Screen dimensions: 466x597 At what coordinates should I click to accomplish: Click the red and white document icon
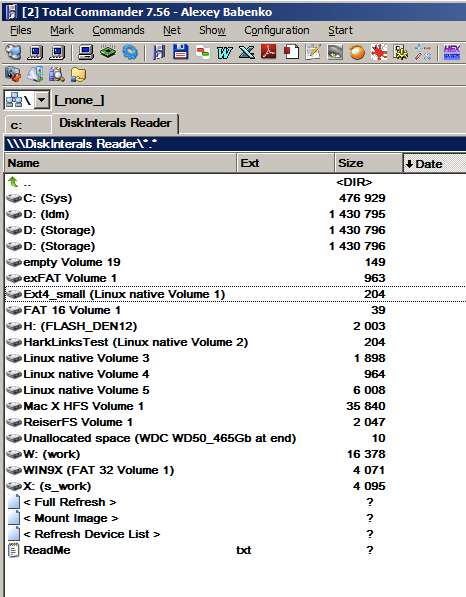click(291, 52)
